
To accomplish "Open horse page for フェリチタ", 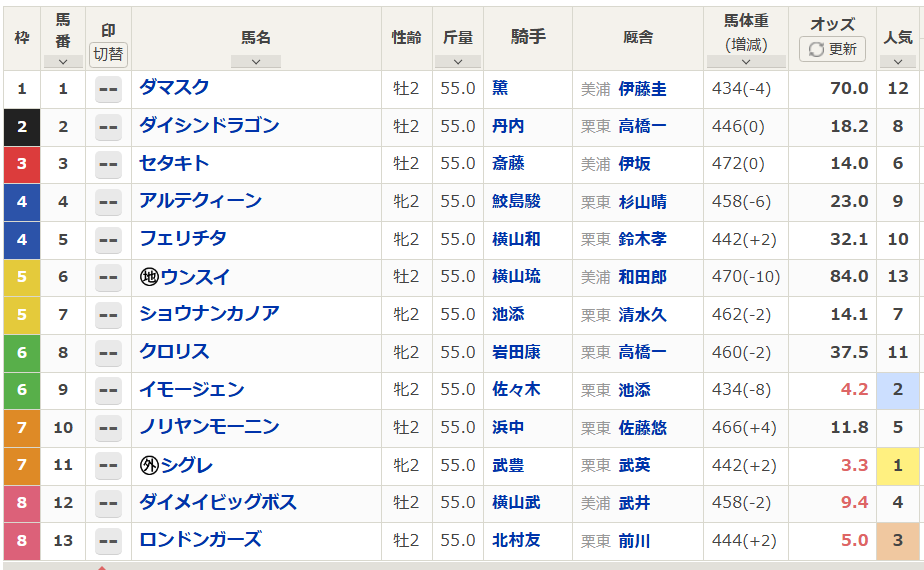I will [183, 239].
